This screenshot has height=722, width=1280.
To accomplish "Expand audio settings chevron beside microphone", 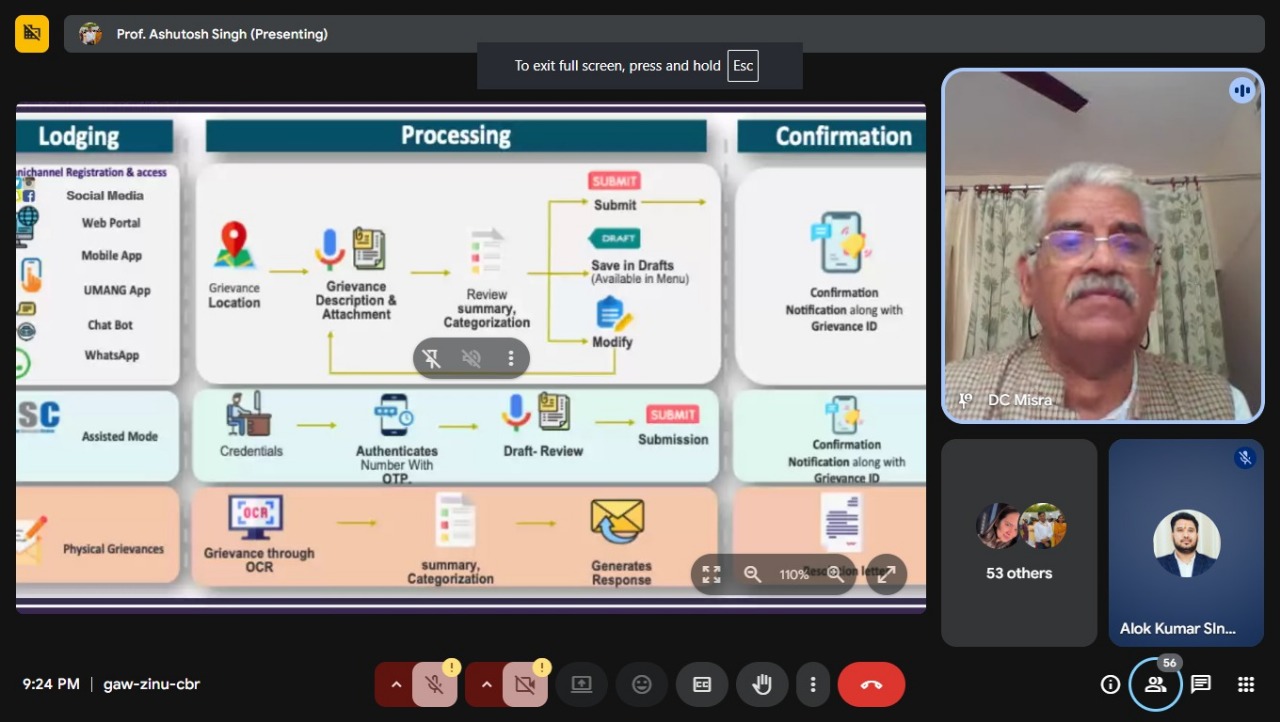I will click(396, 685).
